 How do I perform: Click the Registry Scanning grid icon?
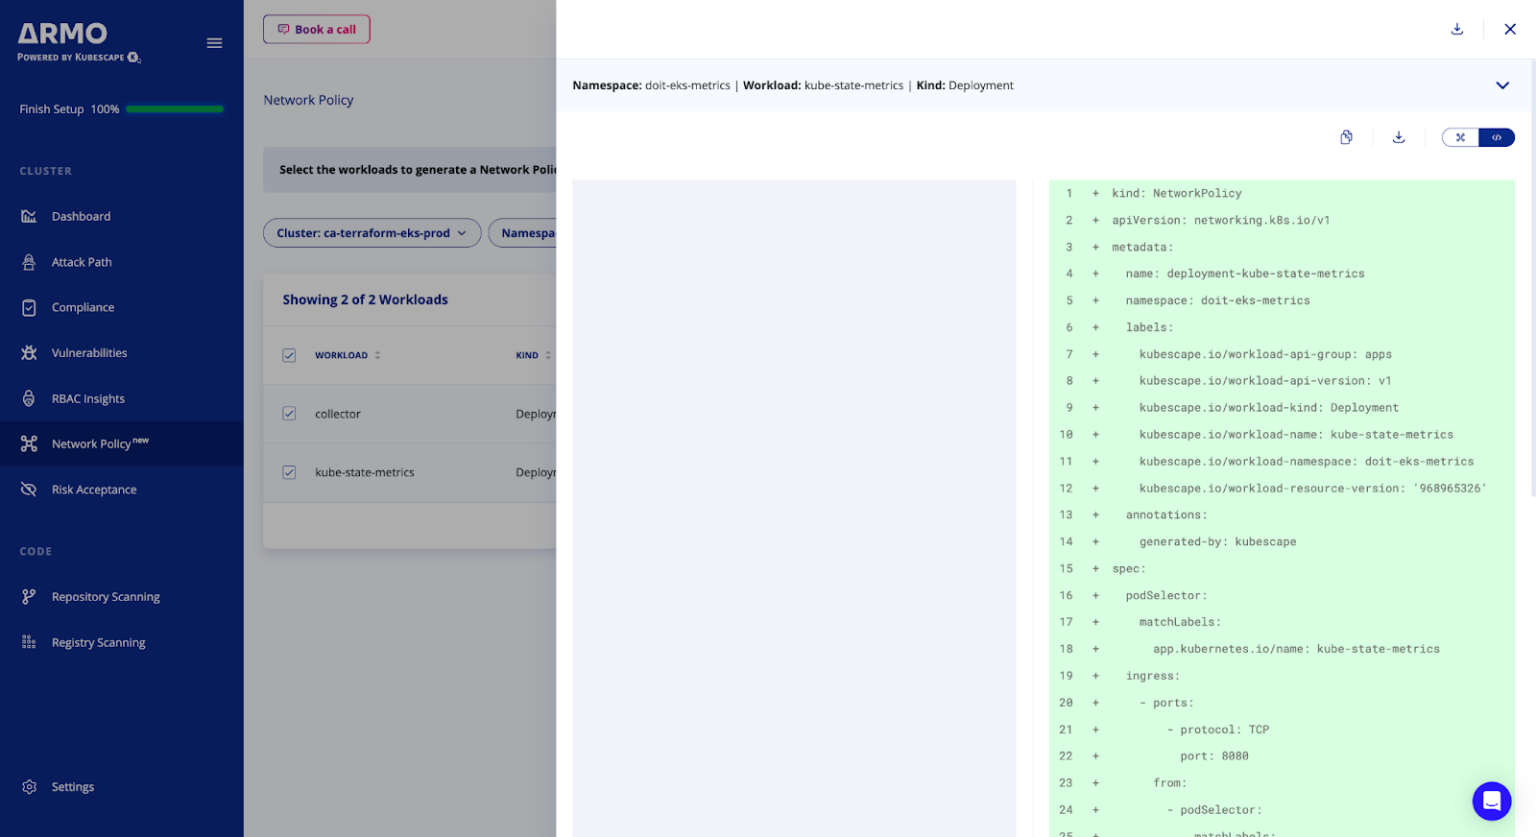29,642
